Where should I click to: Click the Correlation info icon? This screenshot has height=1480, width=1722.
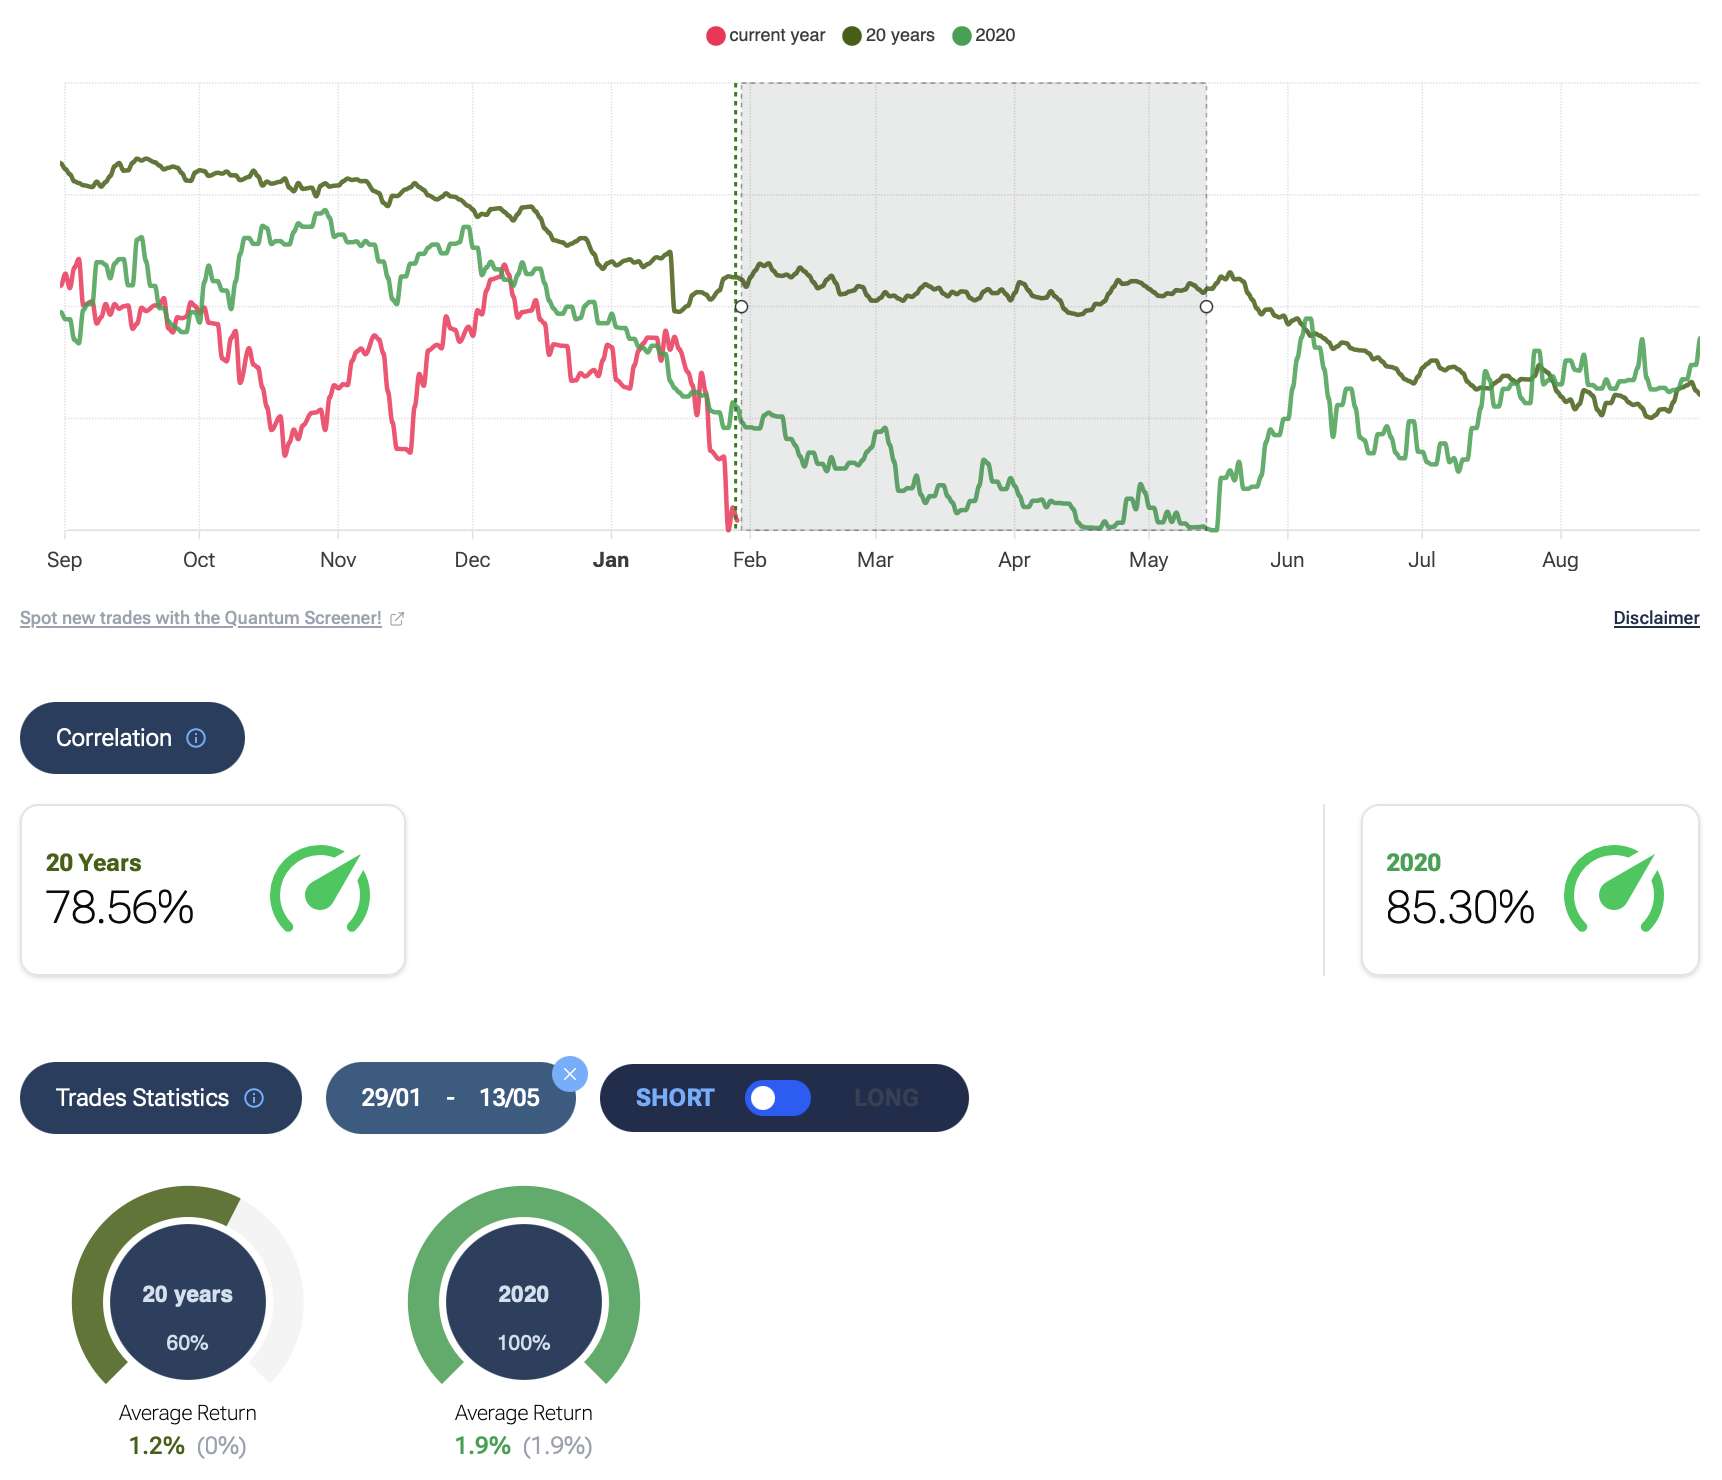coord(196,738)
